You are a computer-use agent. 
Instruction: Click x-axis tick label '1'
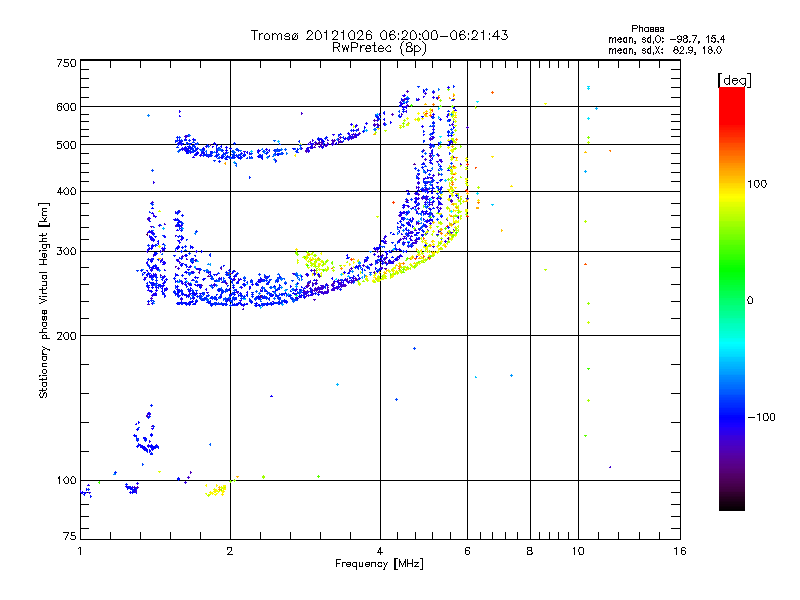pos(80,551)
